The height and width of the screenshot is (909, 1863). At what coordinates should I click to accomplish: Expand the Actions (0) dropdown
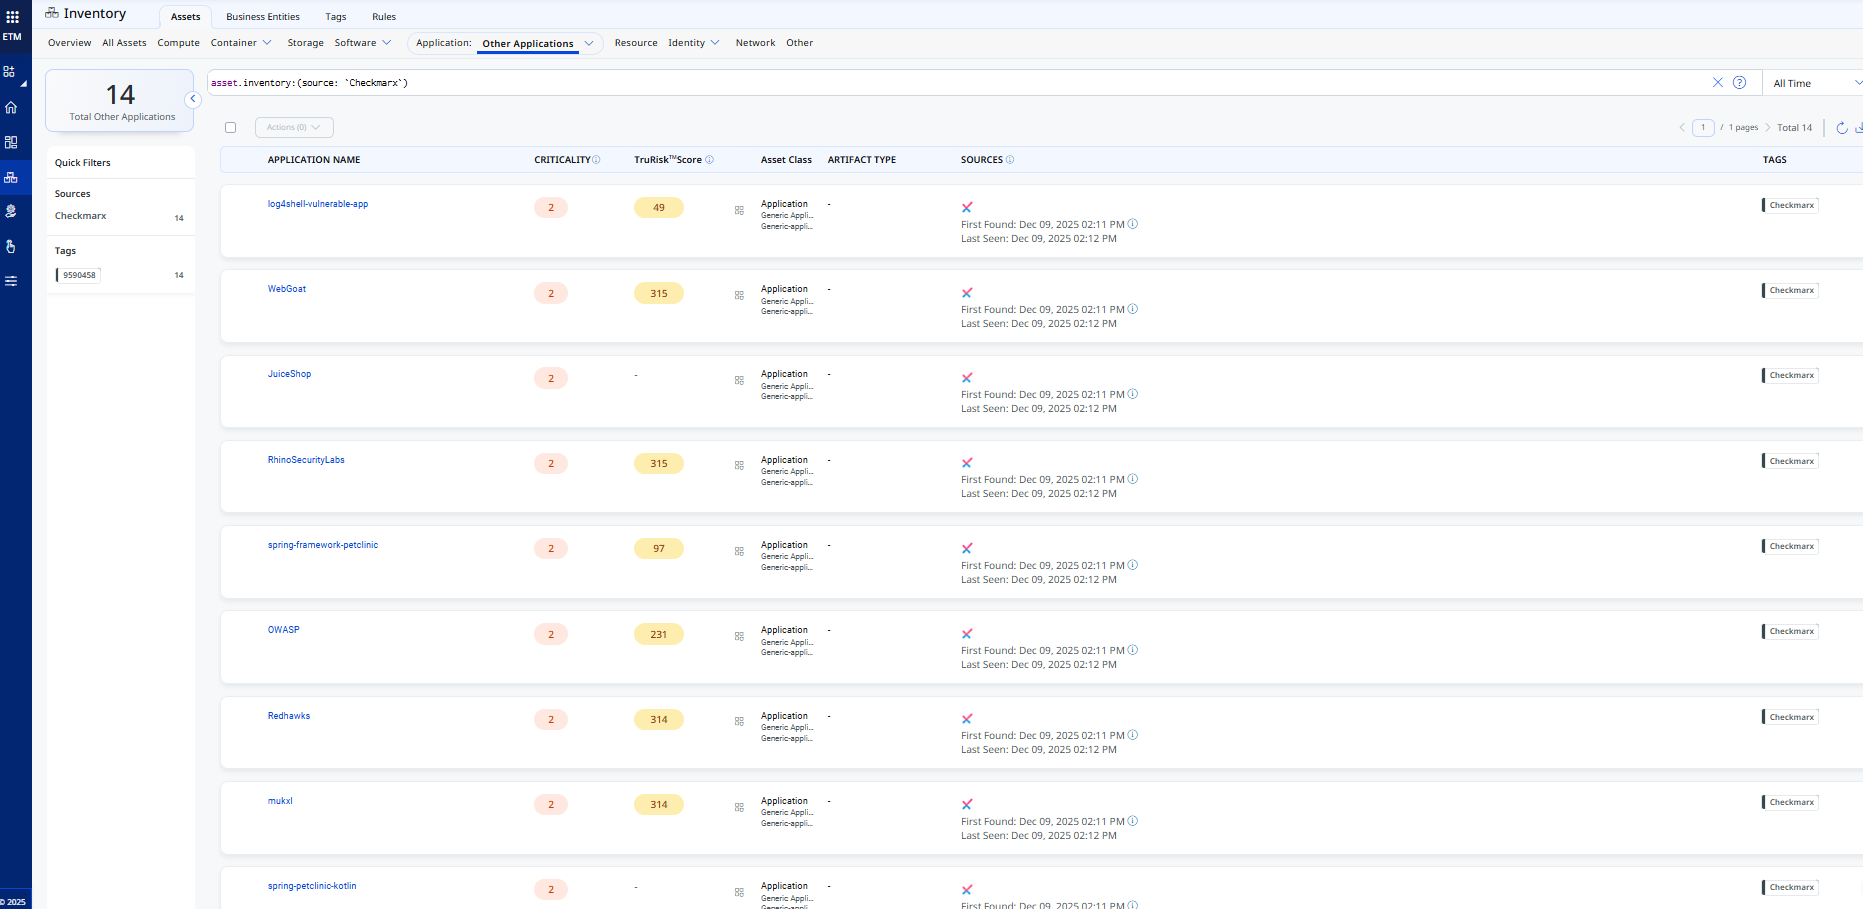pos(293,128)
